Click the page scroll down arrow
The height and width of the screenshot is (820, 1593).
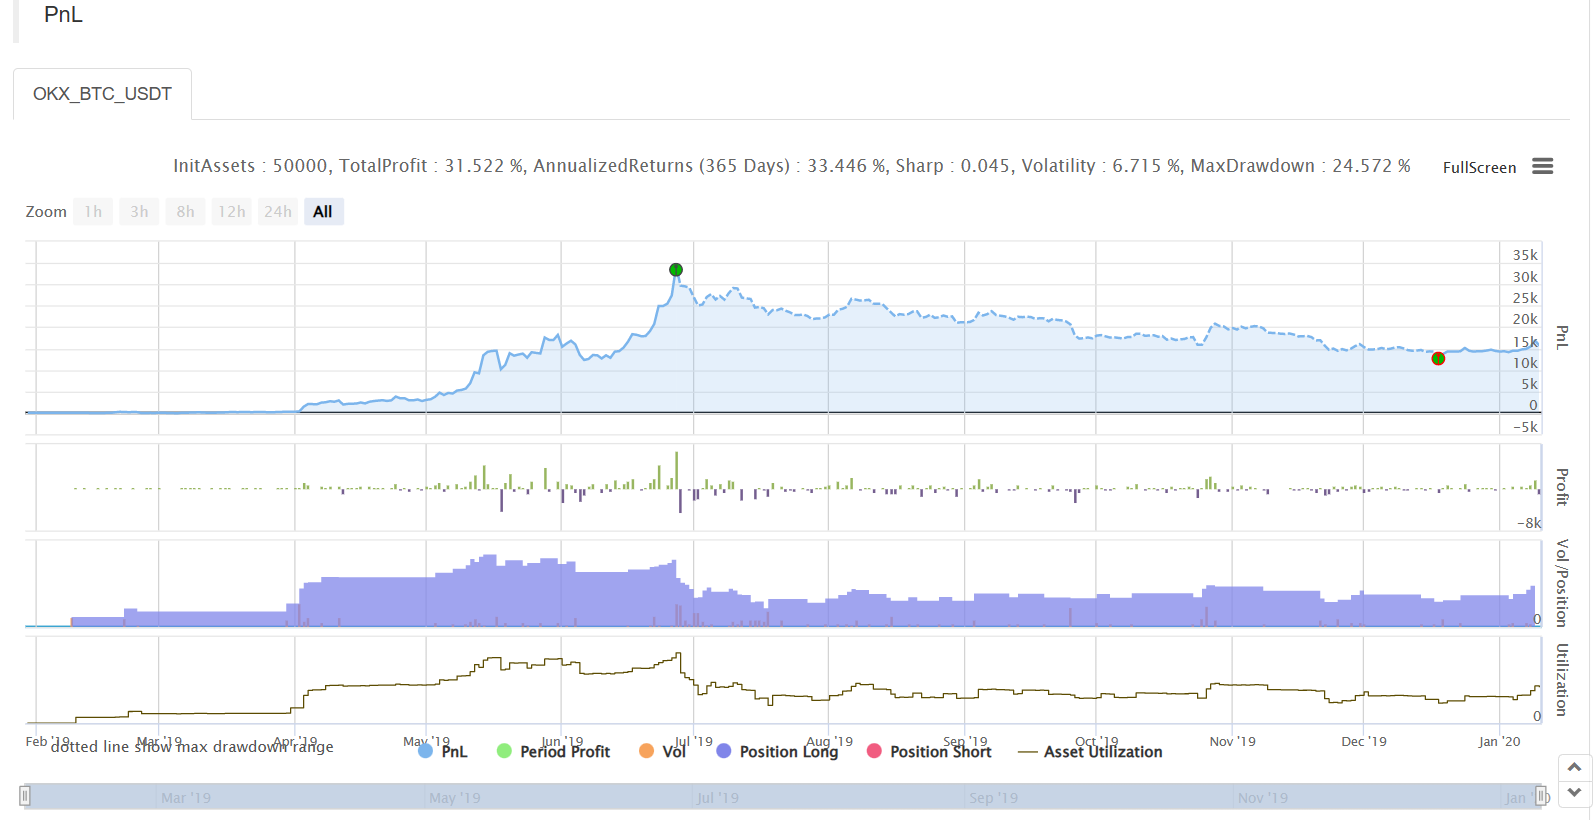point(1574,794)
